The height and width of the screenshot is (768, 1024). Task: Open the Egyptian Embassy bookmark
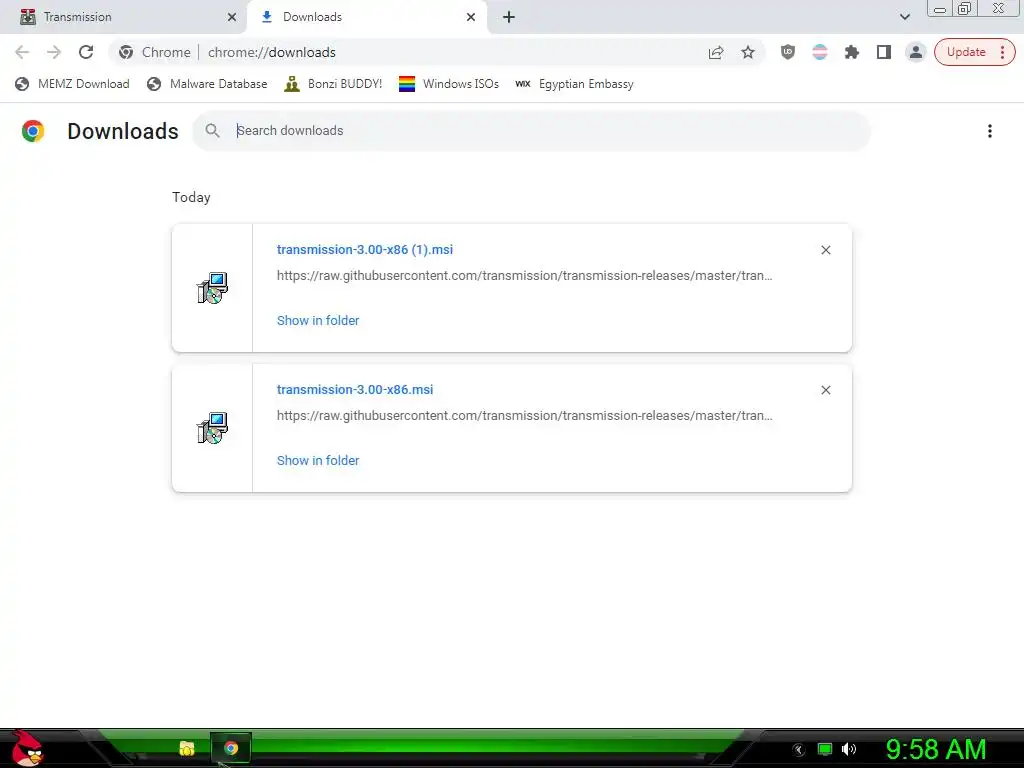[574, 84]
